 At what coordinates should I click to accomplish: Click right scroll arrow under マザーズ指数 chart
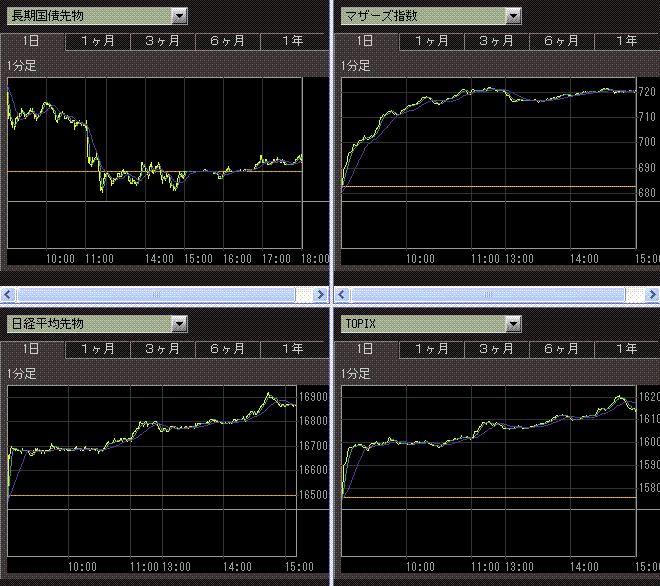tap(654, 295)
